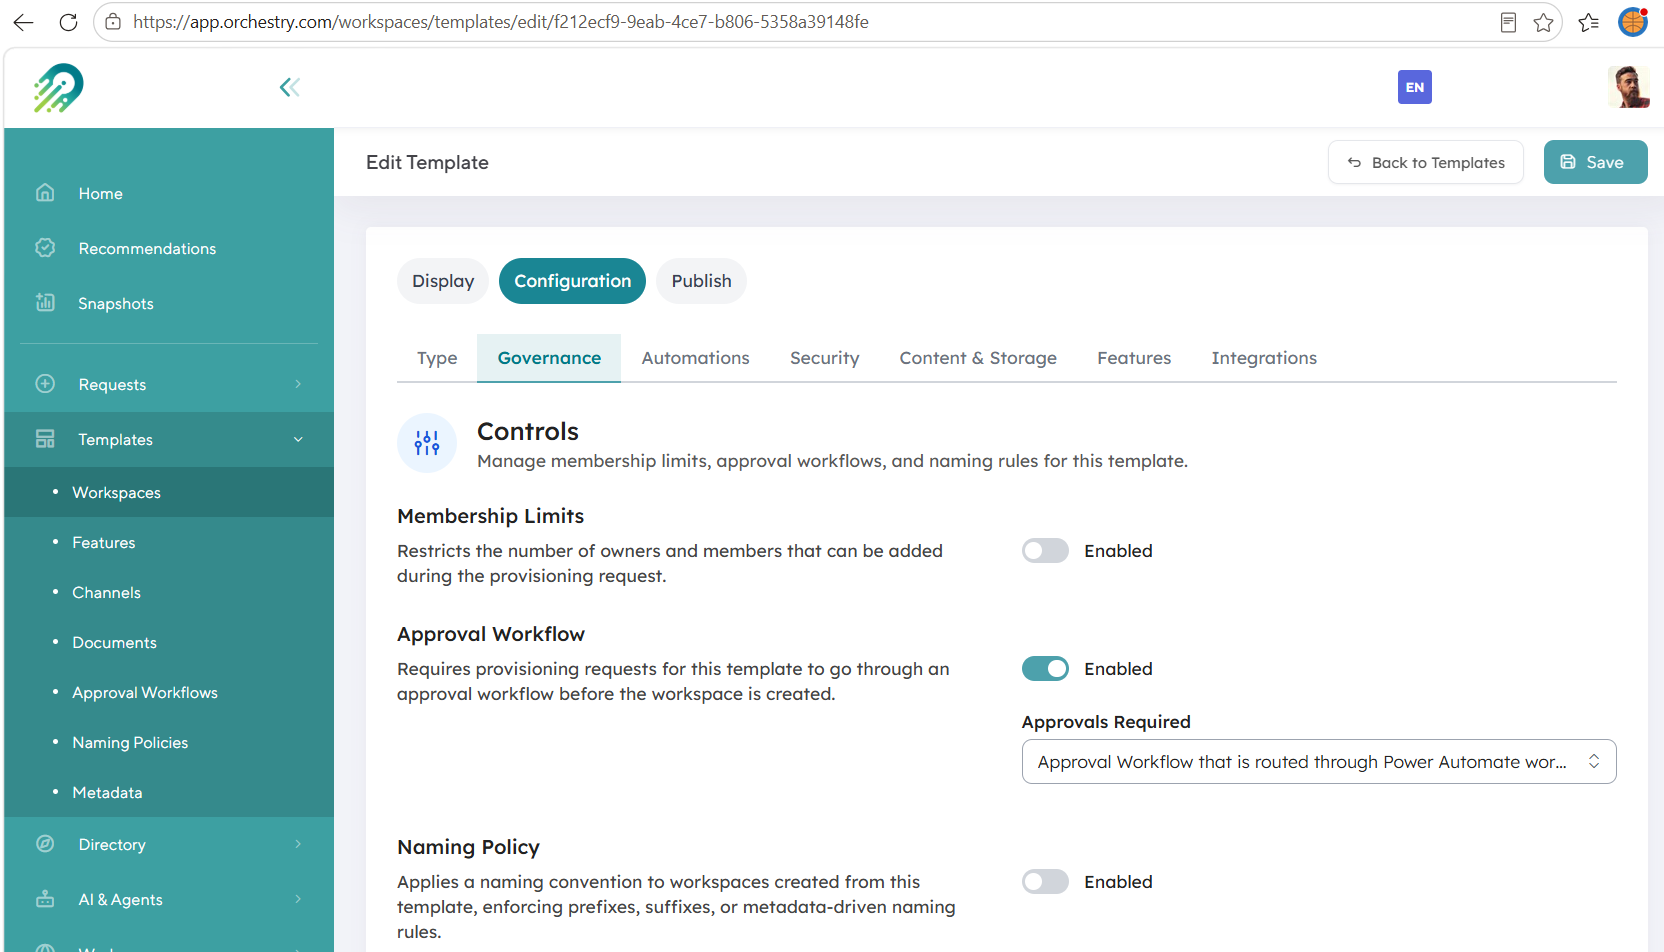The height and width of the screenshot is (952, 1664).
Task: Collapse the Templates menu chevron
Action: tap(298, 439)
